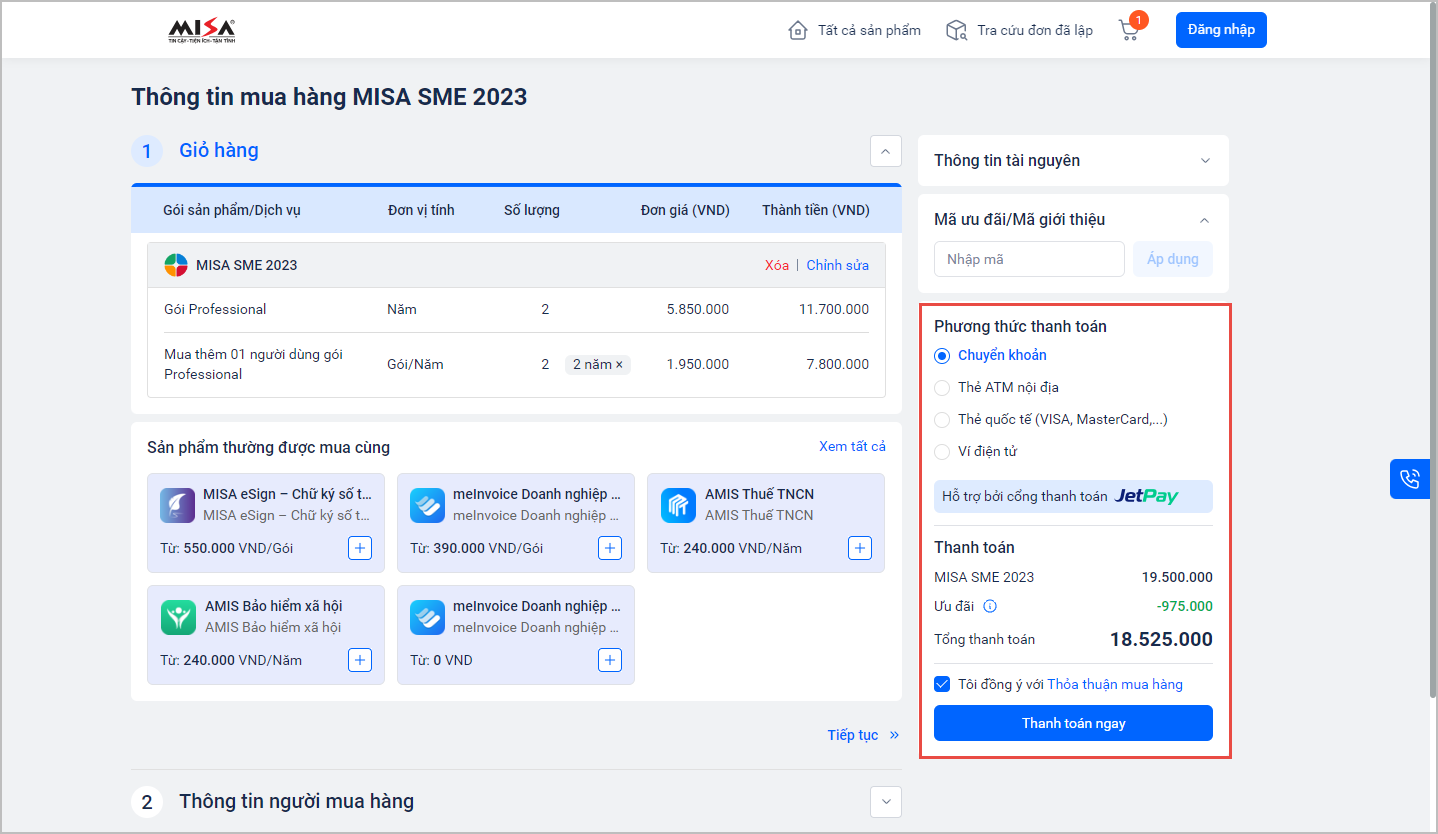
Task: Click the Nhập mã promo code field
Action: coord(1028,259)
